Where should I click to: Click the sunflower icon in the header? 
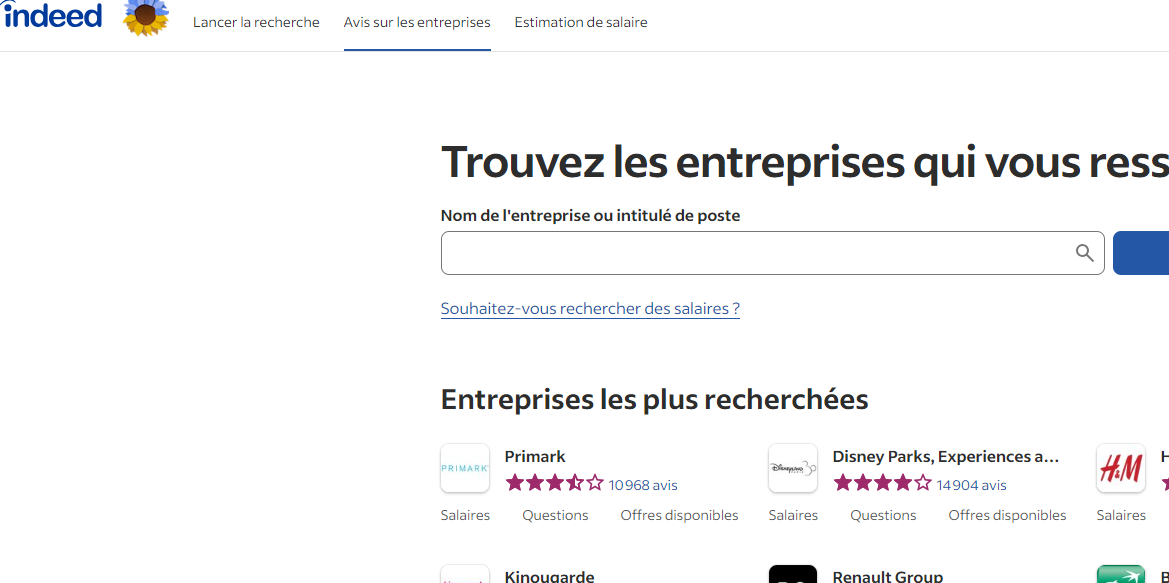[x=146, y=17]
